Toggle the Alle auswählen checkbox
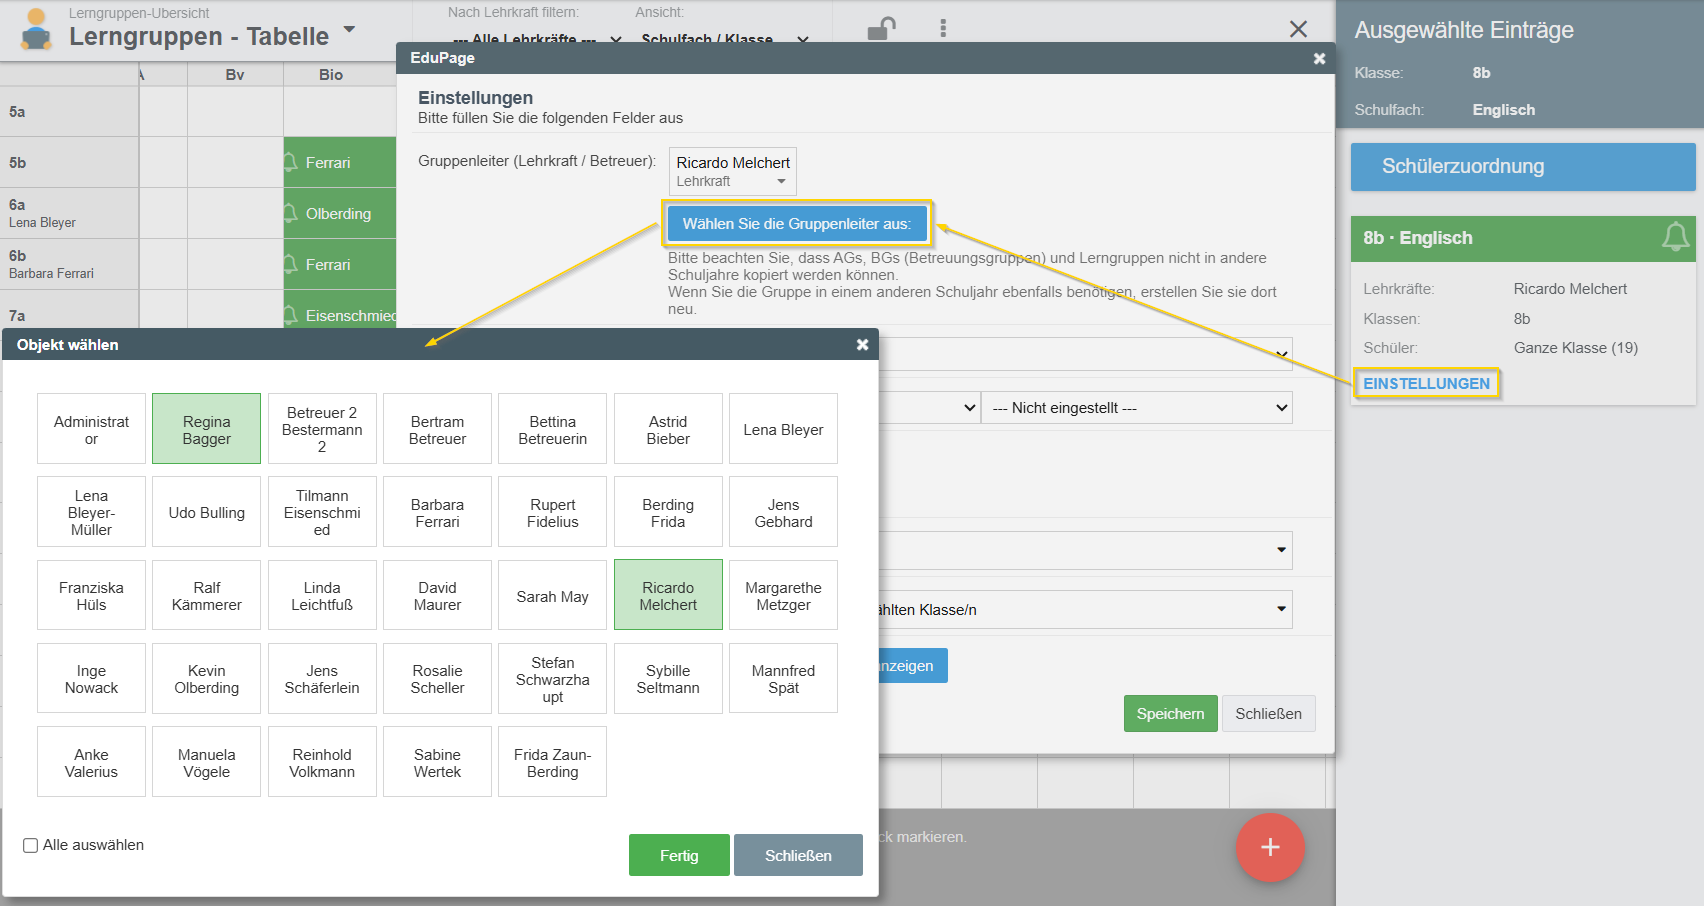This screenshot has height=906, width=1704. (x=31, y=845)
